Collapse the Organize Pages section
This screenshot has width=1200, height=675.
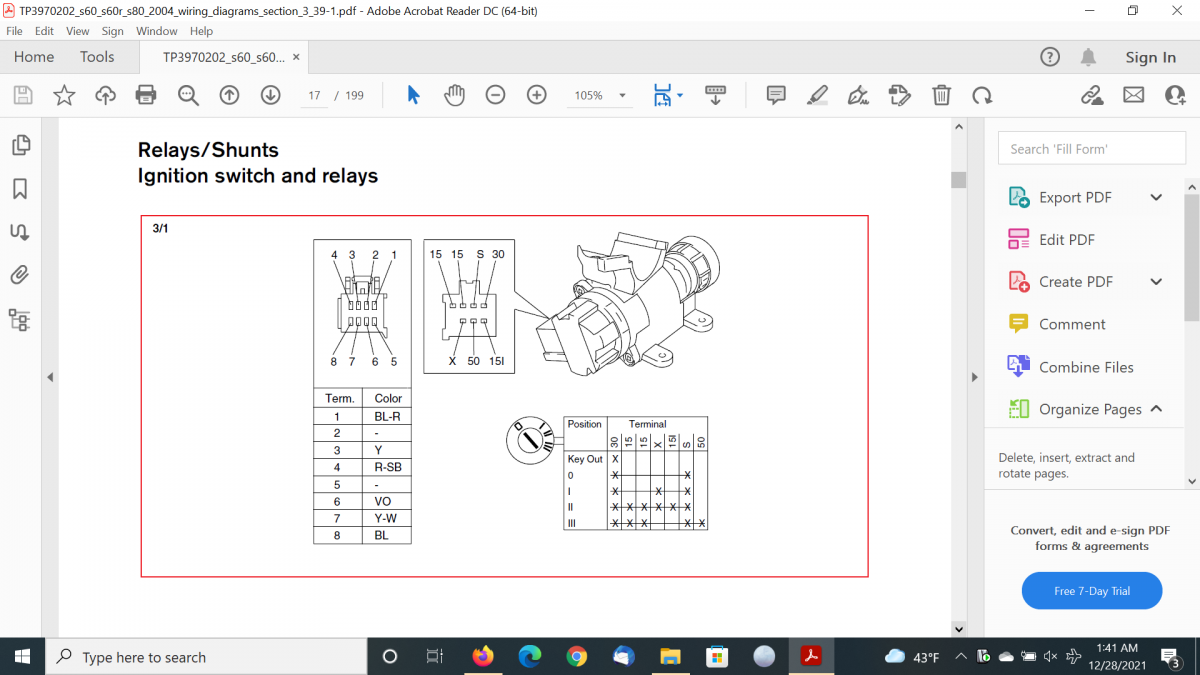point(1156,409)
